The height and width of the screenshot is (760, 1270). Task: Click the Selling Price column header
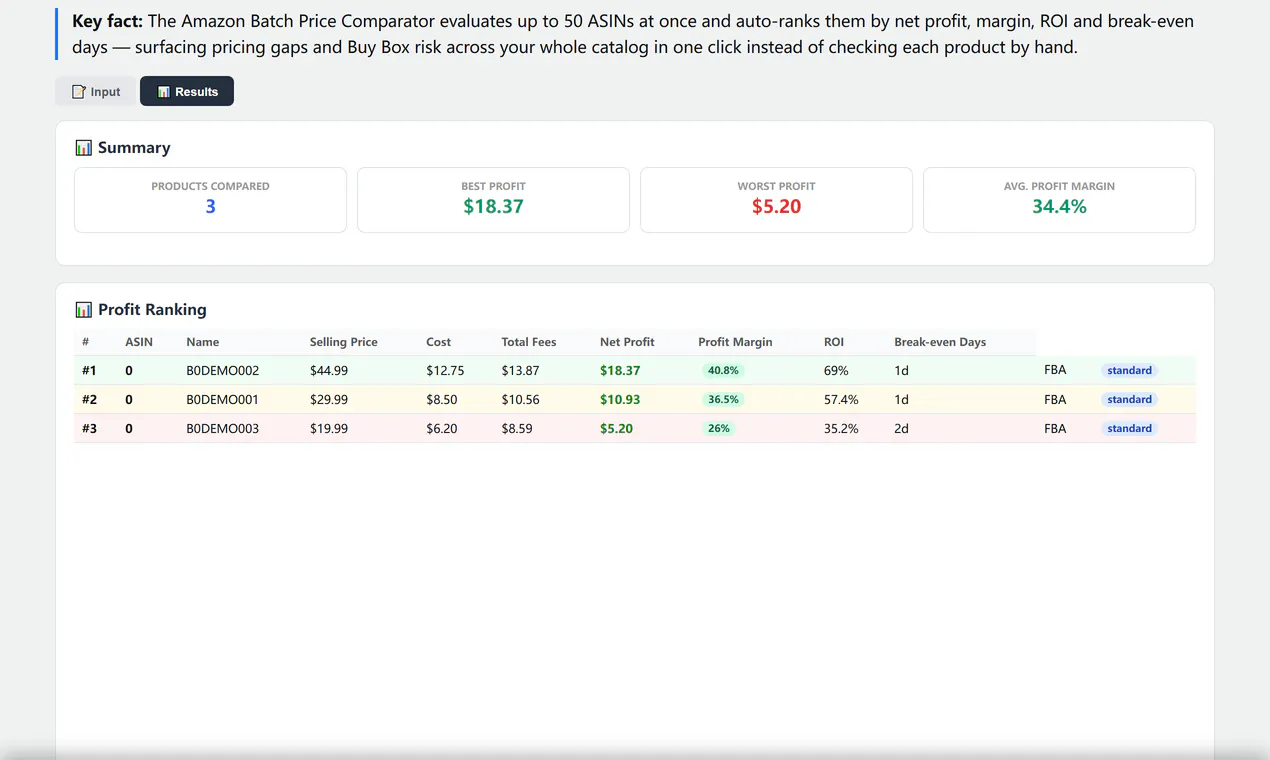[343, 342]
